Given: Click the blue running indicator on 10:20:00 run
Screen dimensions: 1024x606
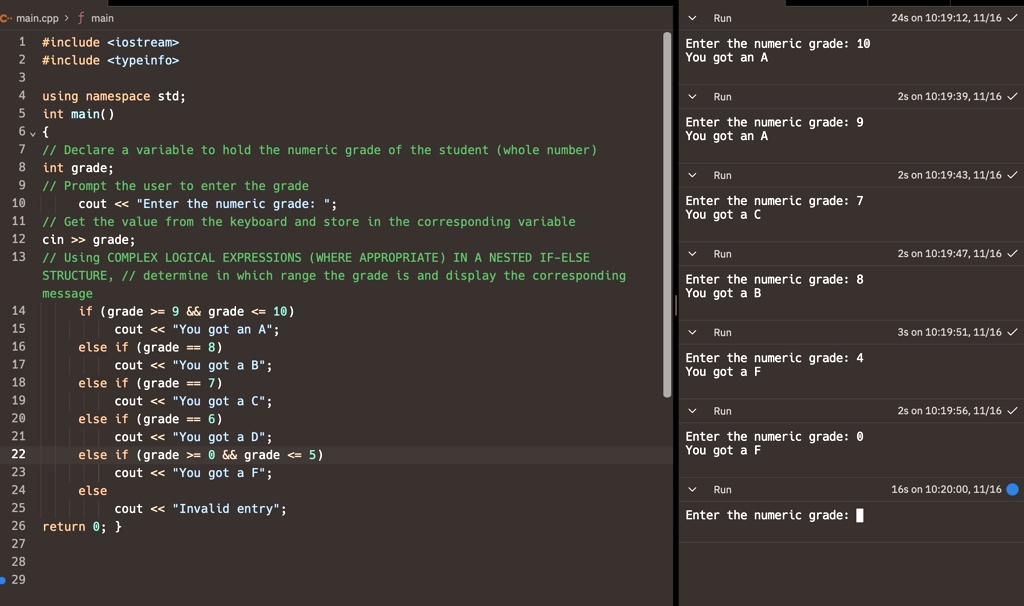Looking at the screenshot, I should click(1012, 490).
